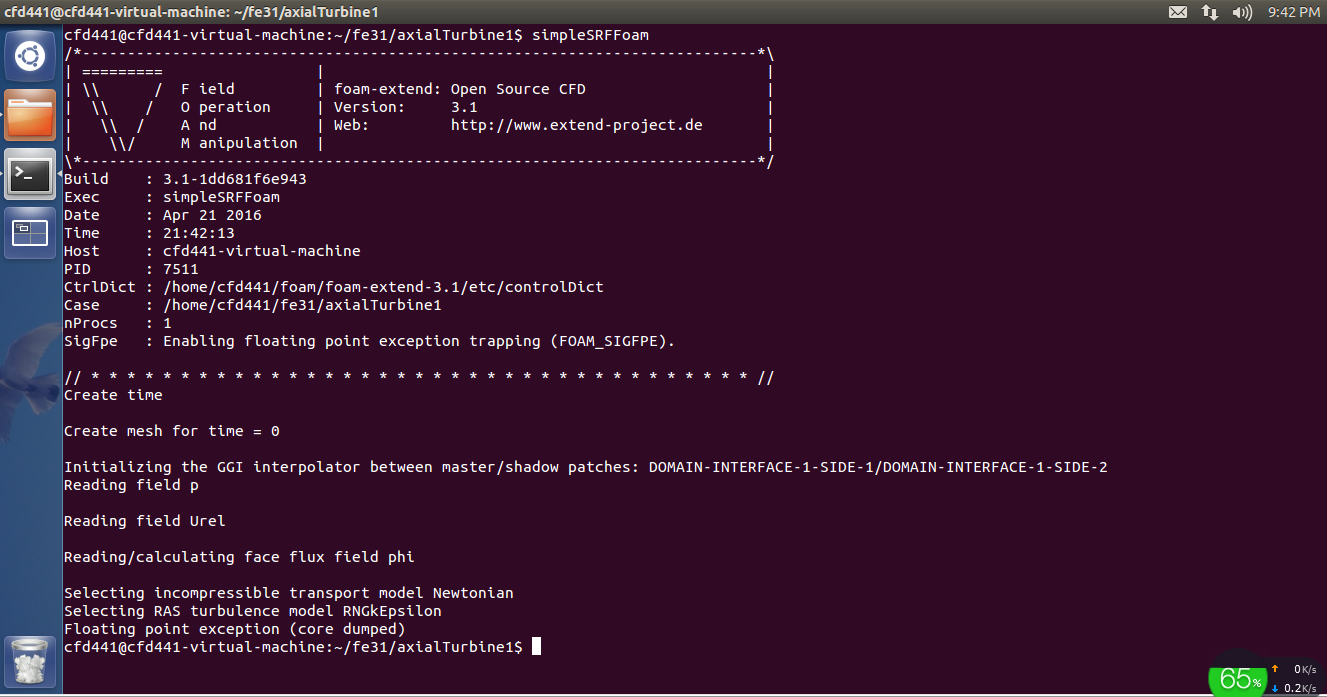Open the network connection indicator
1327x697 pixels.
point(1209,12)
